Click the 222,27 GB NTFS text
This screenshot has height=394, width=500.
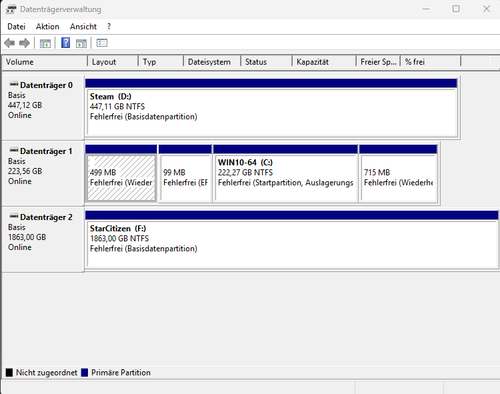point(245,173)
